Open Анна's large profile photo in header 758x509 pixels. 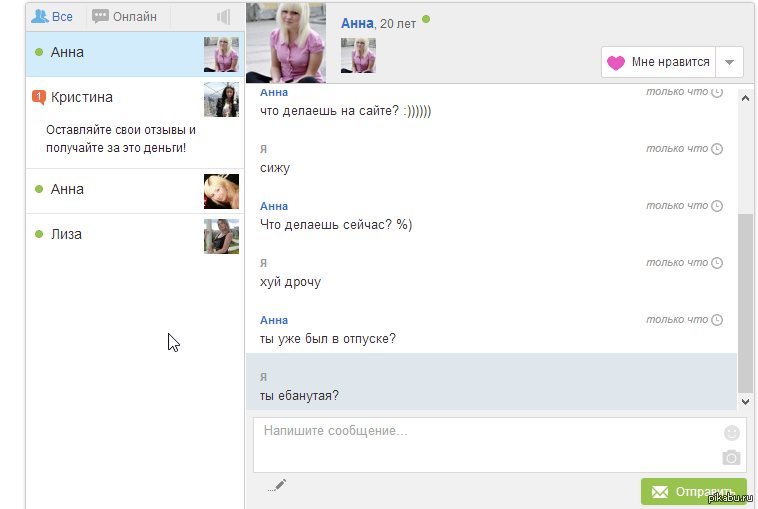[286, 42]
